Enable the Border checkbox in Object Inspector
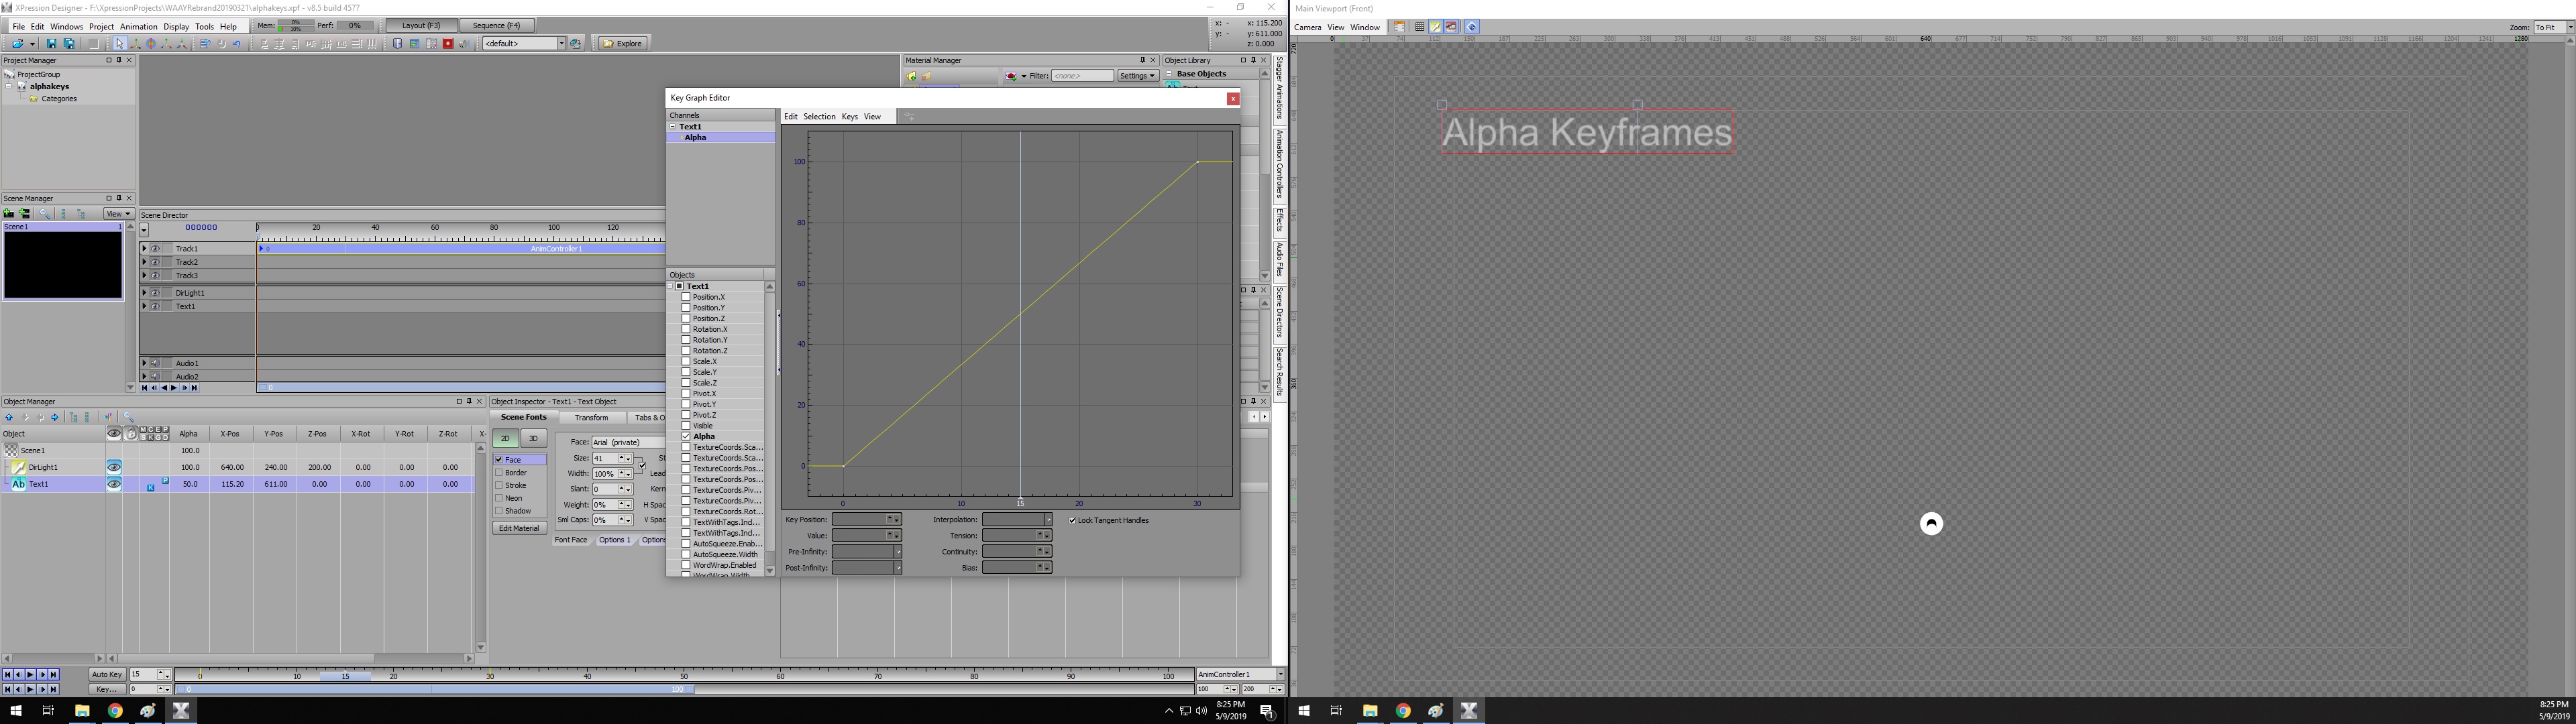Screen dimensions: 2576x724 click(499, 473)
